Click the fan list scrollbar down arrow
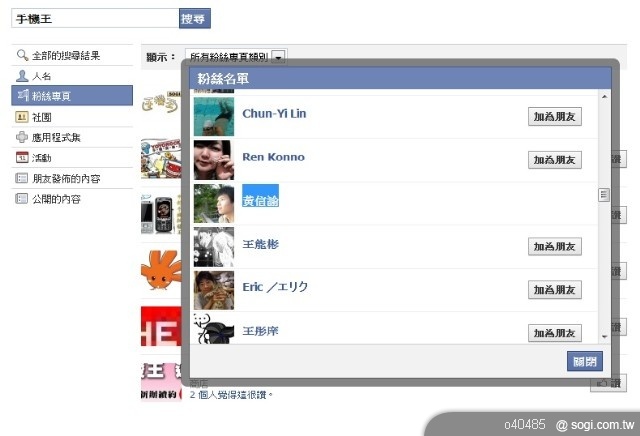Image resolution: width=640 pixels, height=436 pixels. click(604, 337)
